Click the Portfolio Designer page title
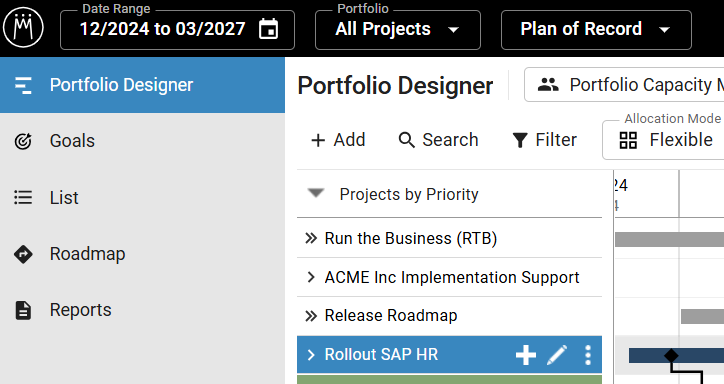Screen dimensions: 724x384 395,86
